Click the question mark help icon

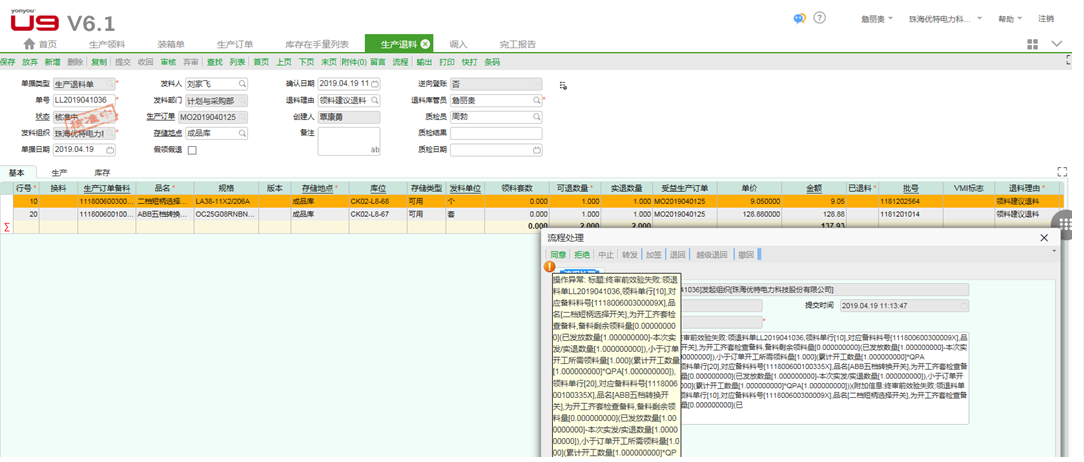tap(820, 18)
